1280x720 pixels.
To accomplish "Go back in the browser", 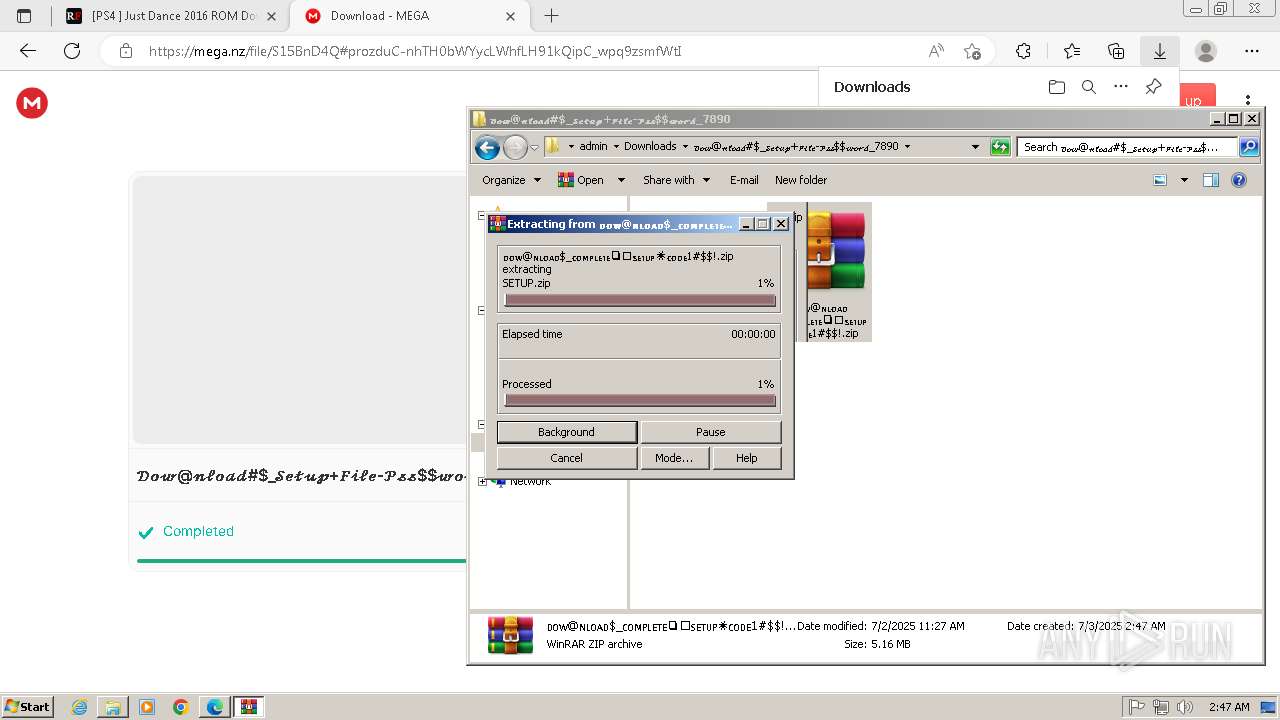I will tap(28, 51).
